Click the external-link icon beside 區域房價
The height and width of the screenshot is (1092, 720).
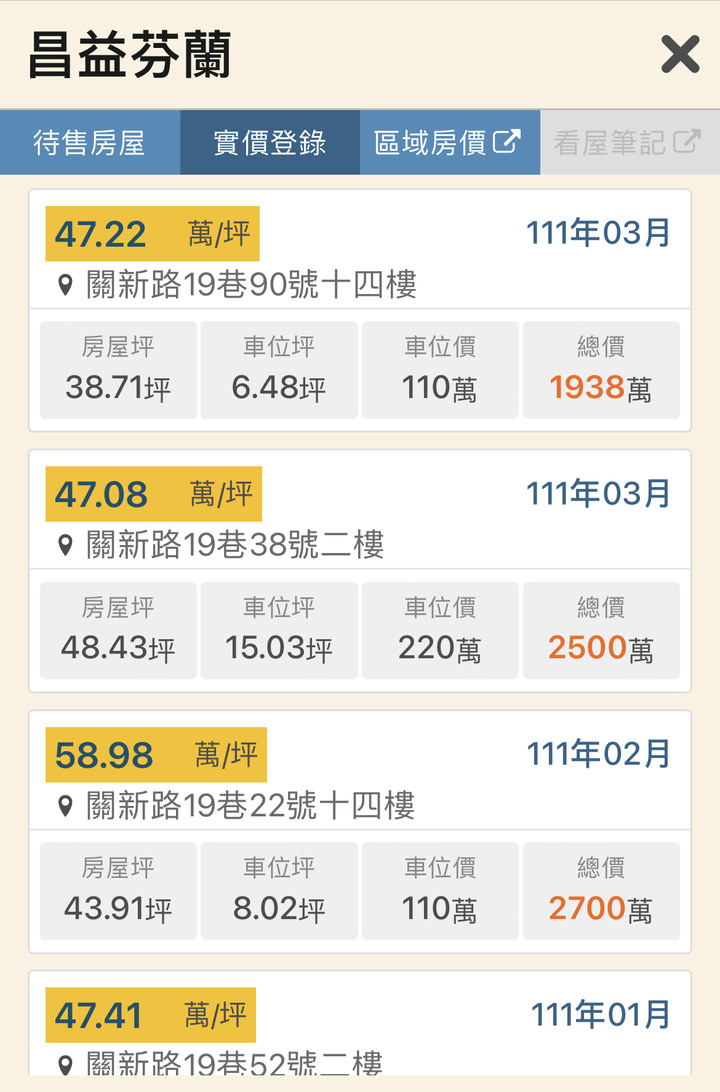point(507,141)
